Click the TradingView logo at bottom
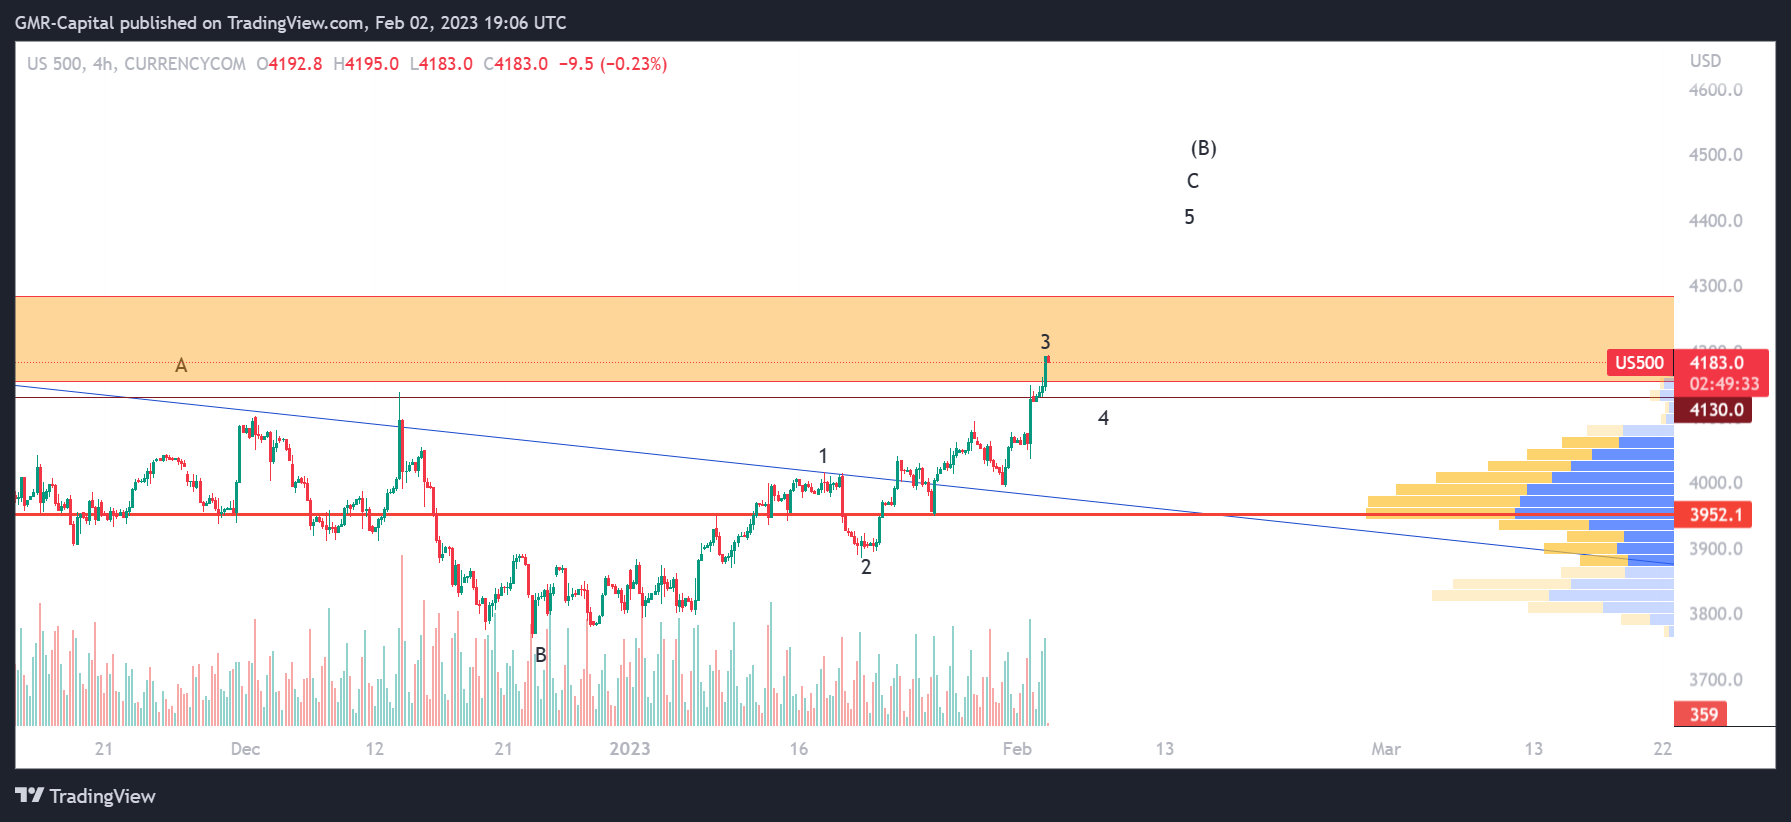The width and height of the screenshot is (1791, 822). coord(86,796)
